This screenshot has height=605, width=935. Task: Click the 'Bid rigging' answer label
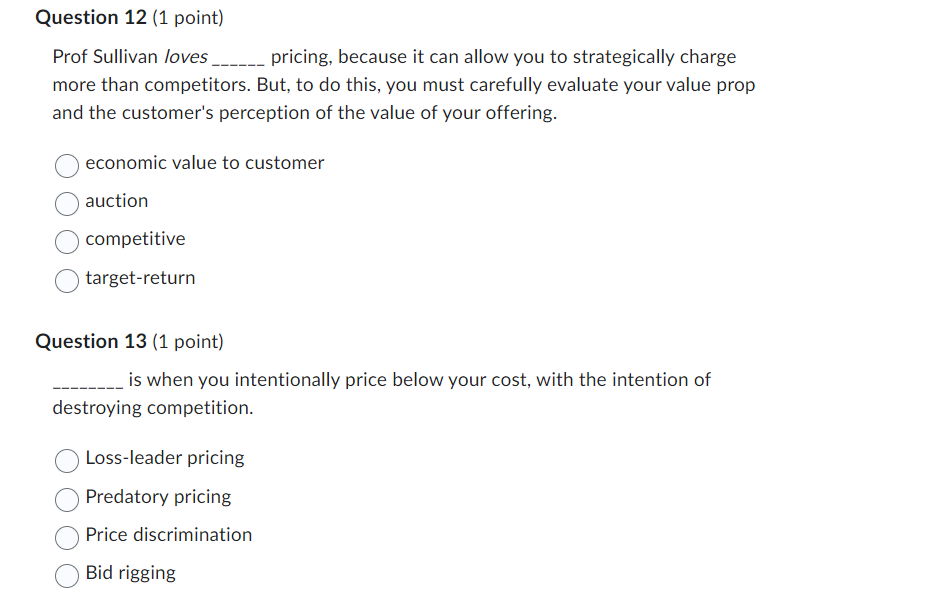pyautogui.click(x=130, y=572)
